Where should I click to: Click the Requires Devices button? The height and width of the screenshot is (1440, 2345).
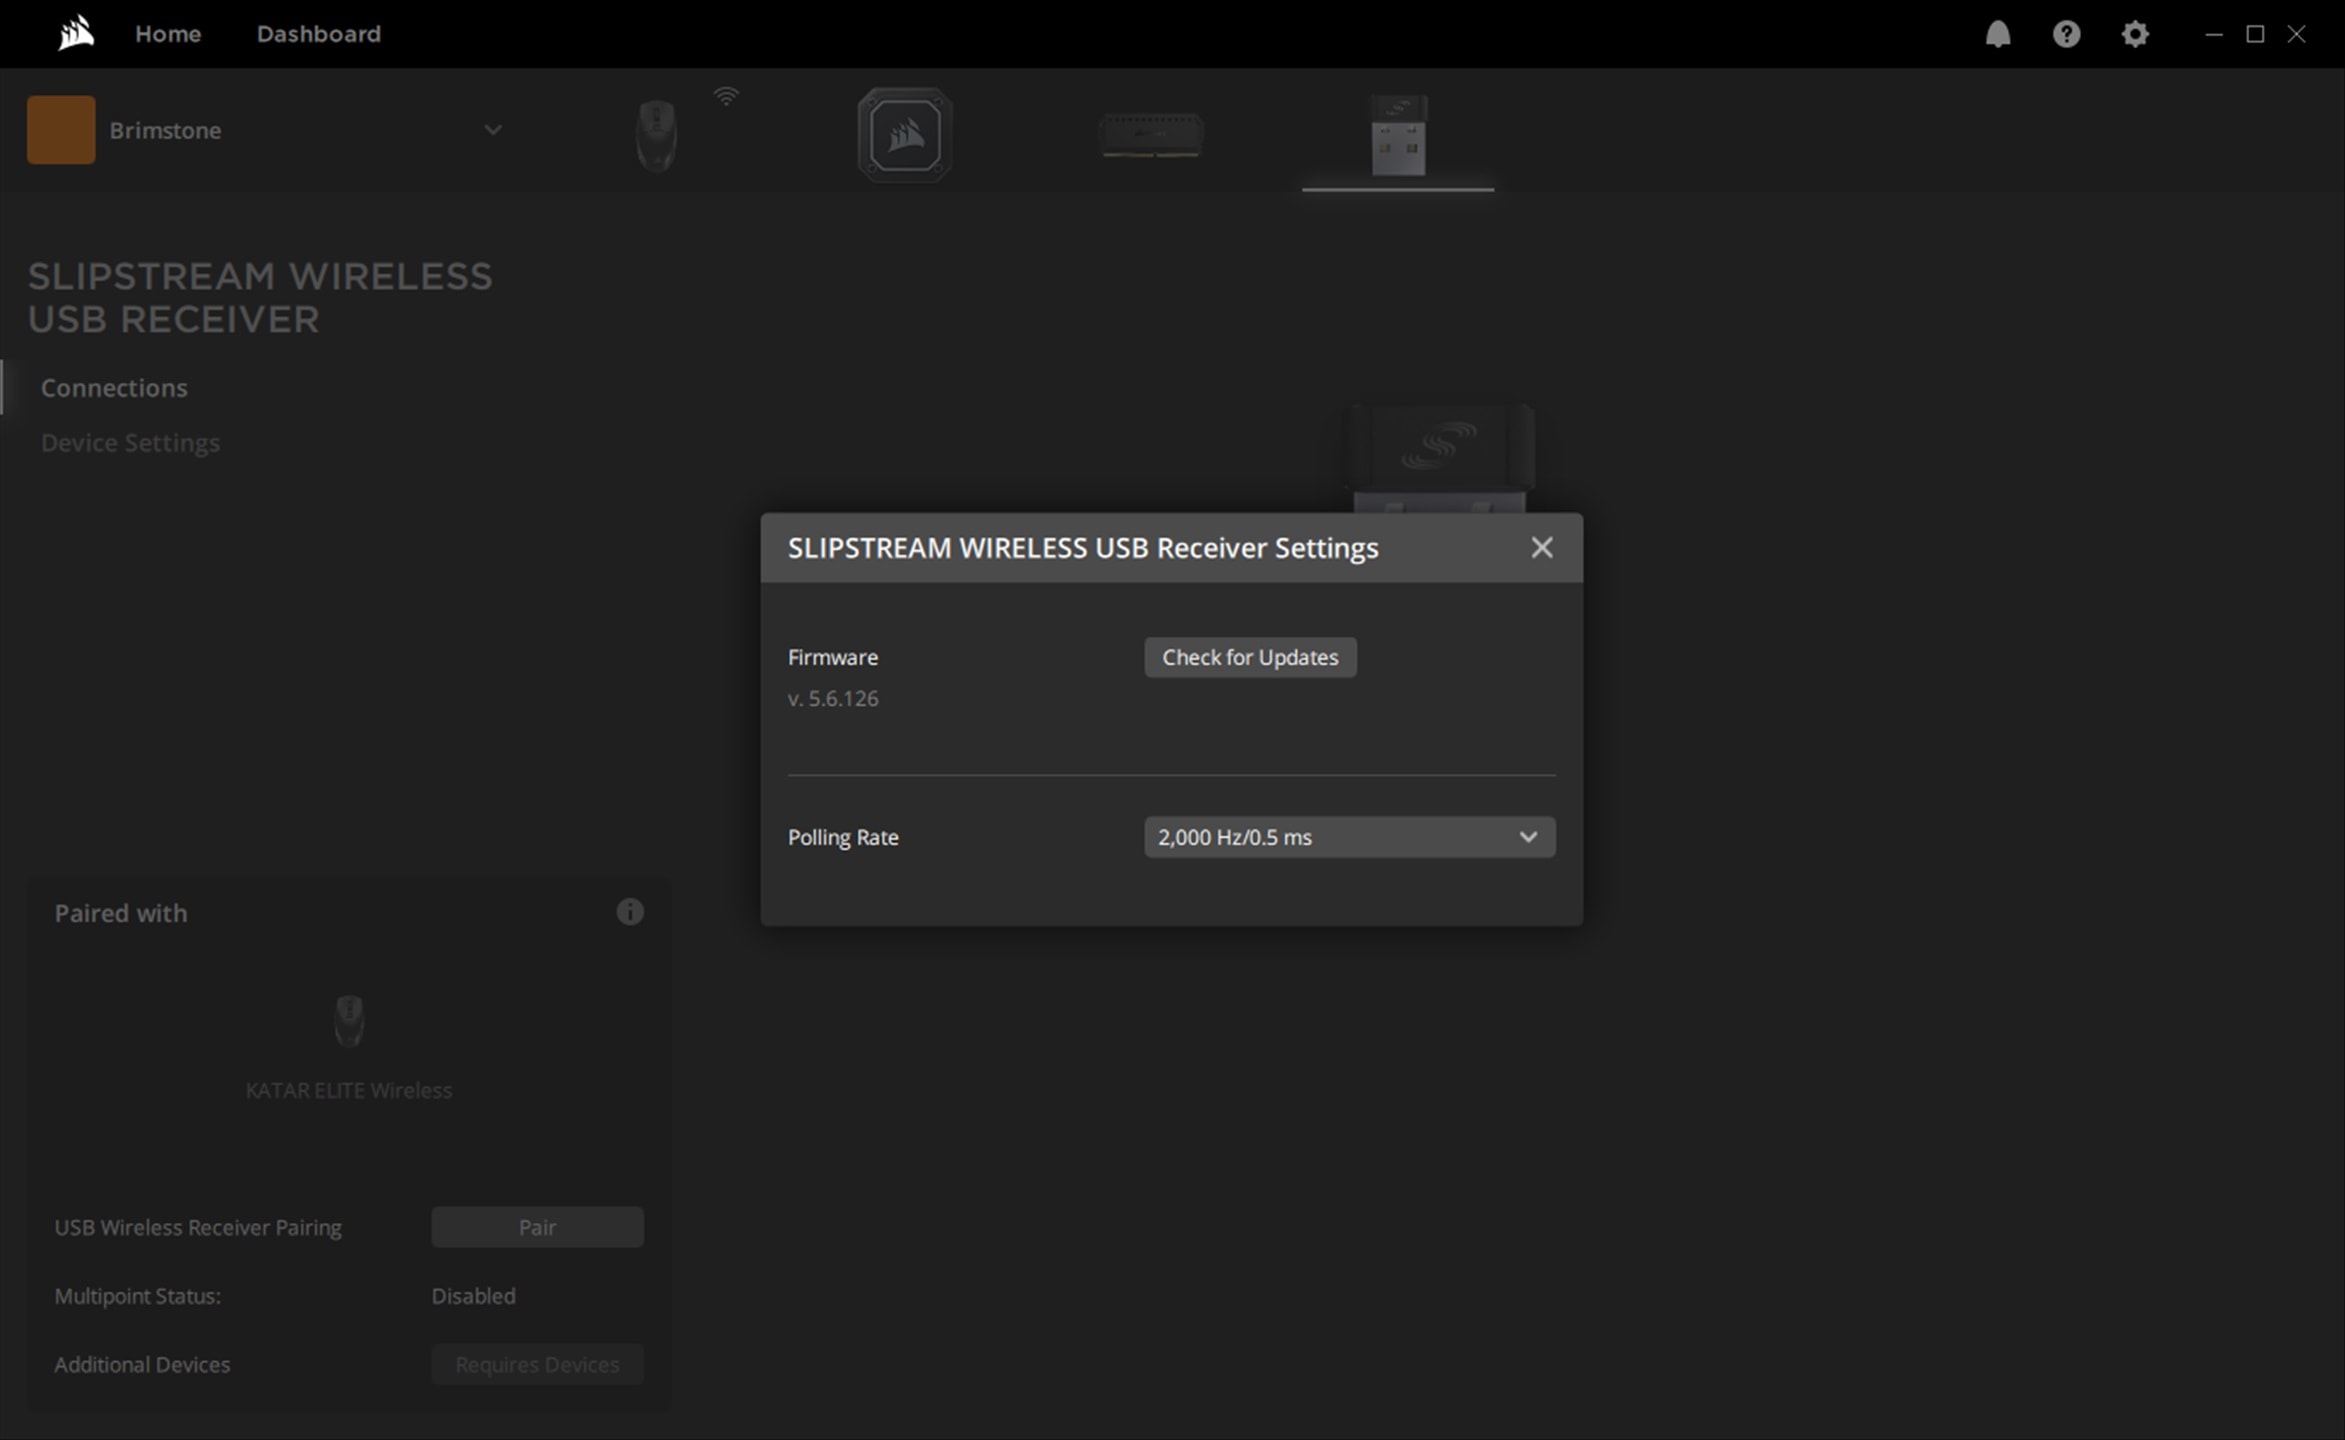coord(537,1365)
